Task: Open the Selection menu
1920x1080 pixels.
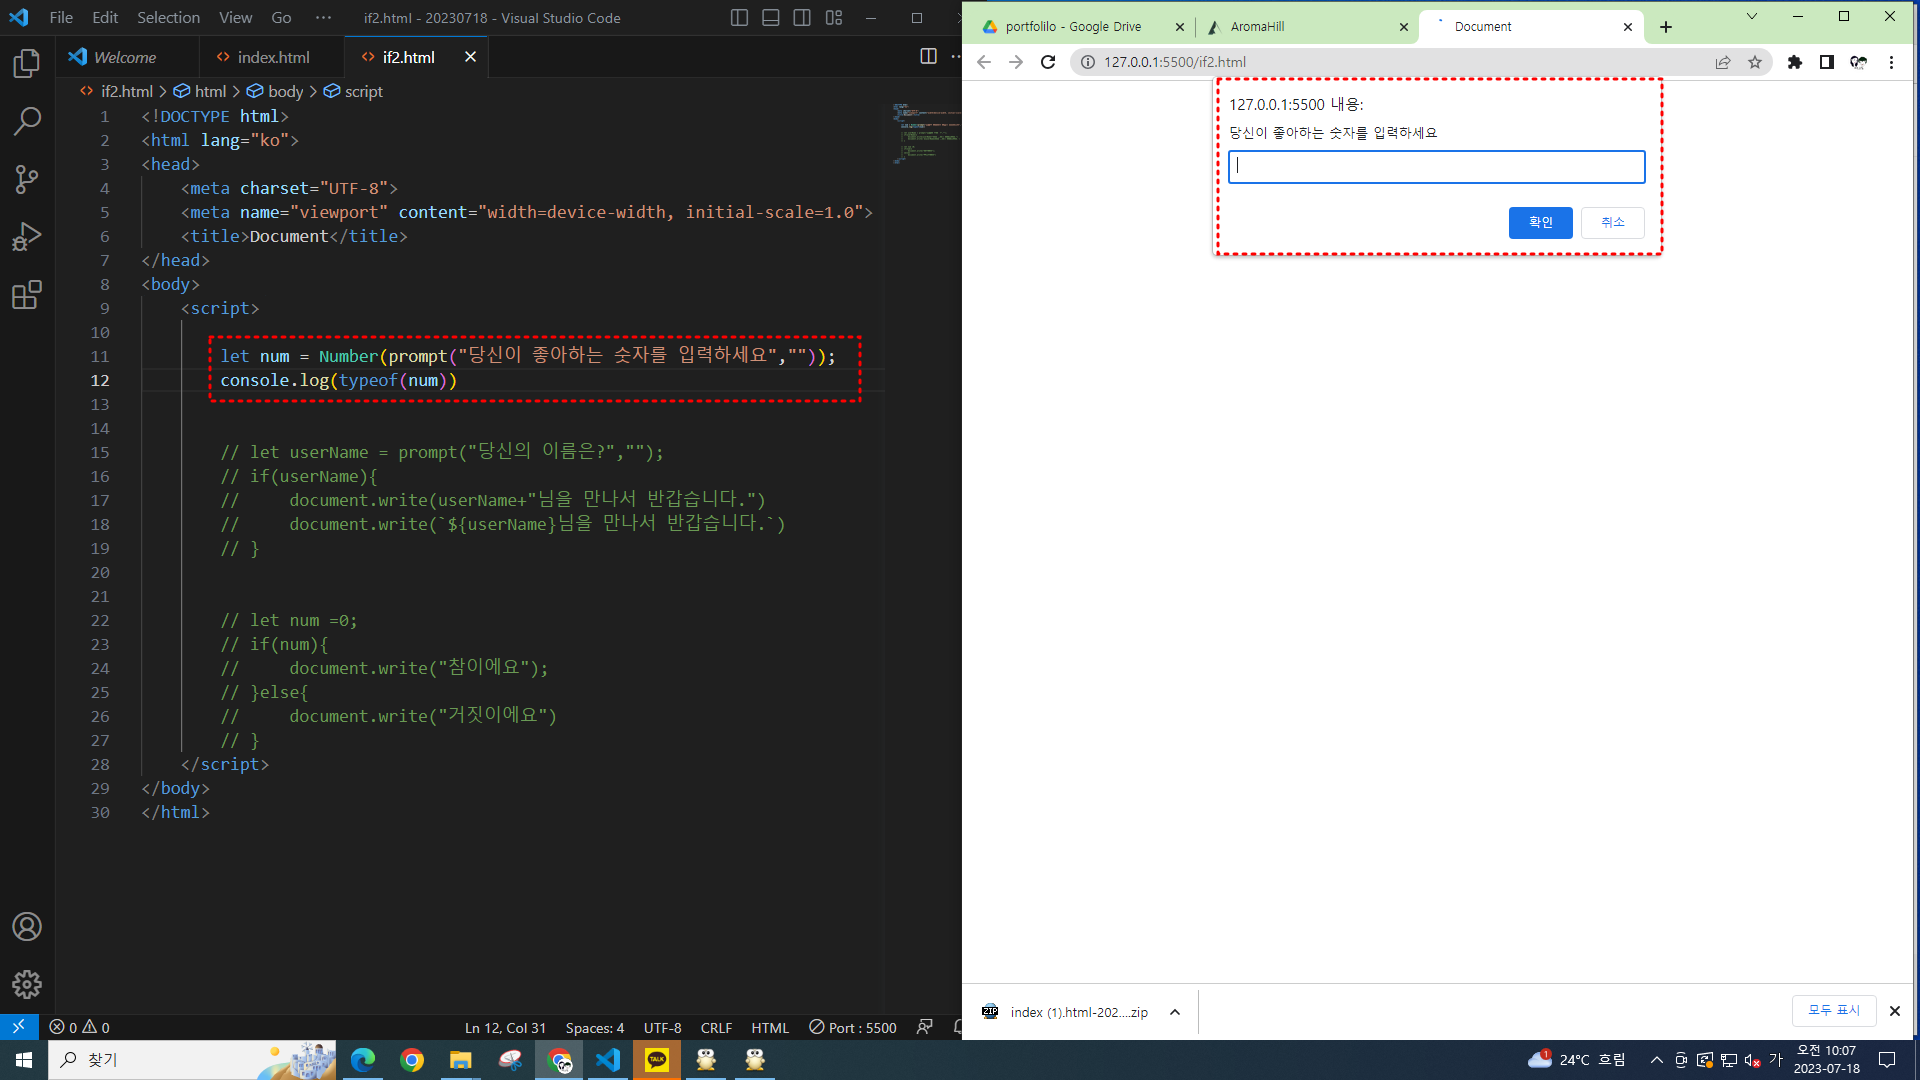Action: 168,18
